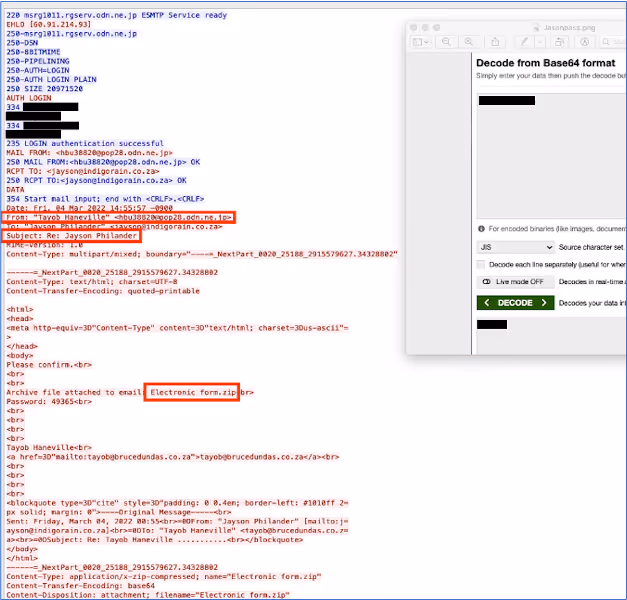Check 'Decode each line separately' box
Image resolution: width=627 pixels, height=600 pixels.
tap(481, 264)
